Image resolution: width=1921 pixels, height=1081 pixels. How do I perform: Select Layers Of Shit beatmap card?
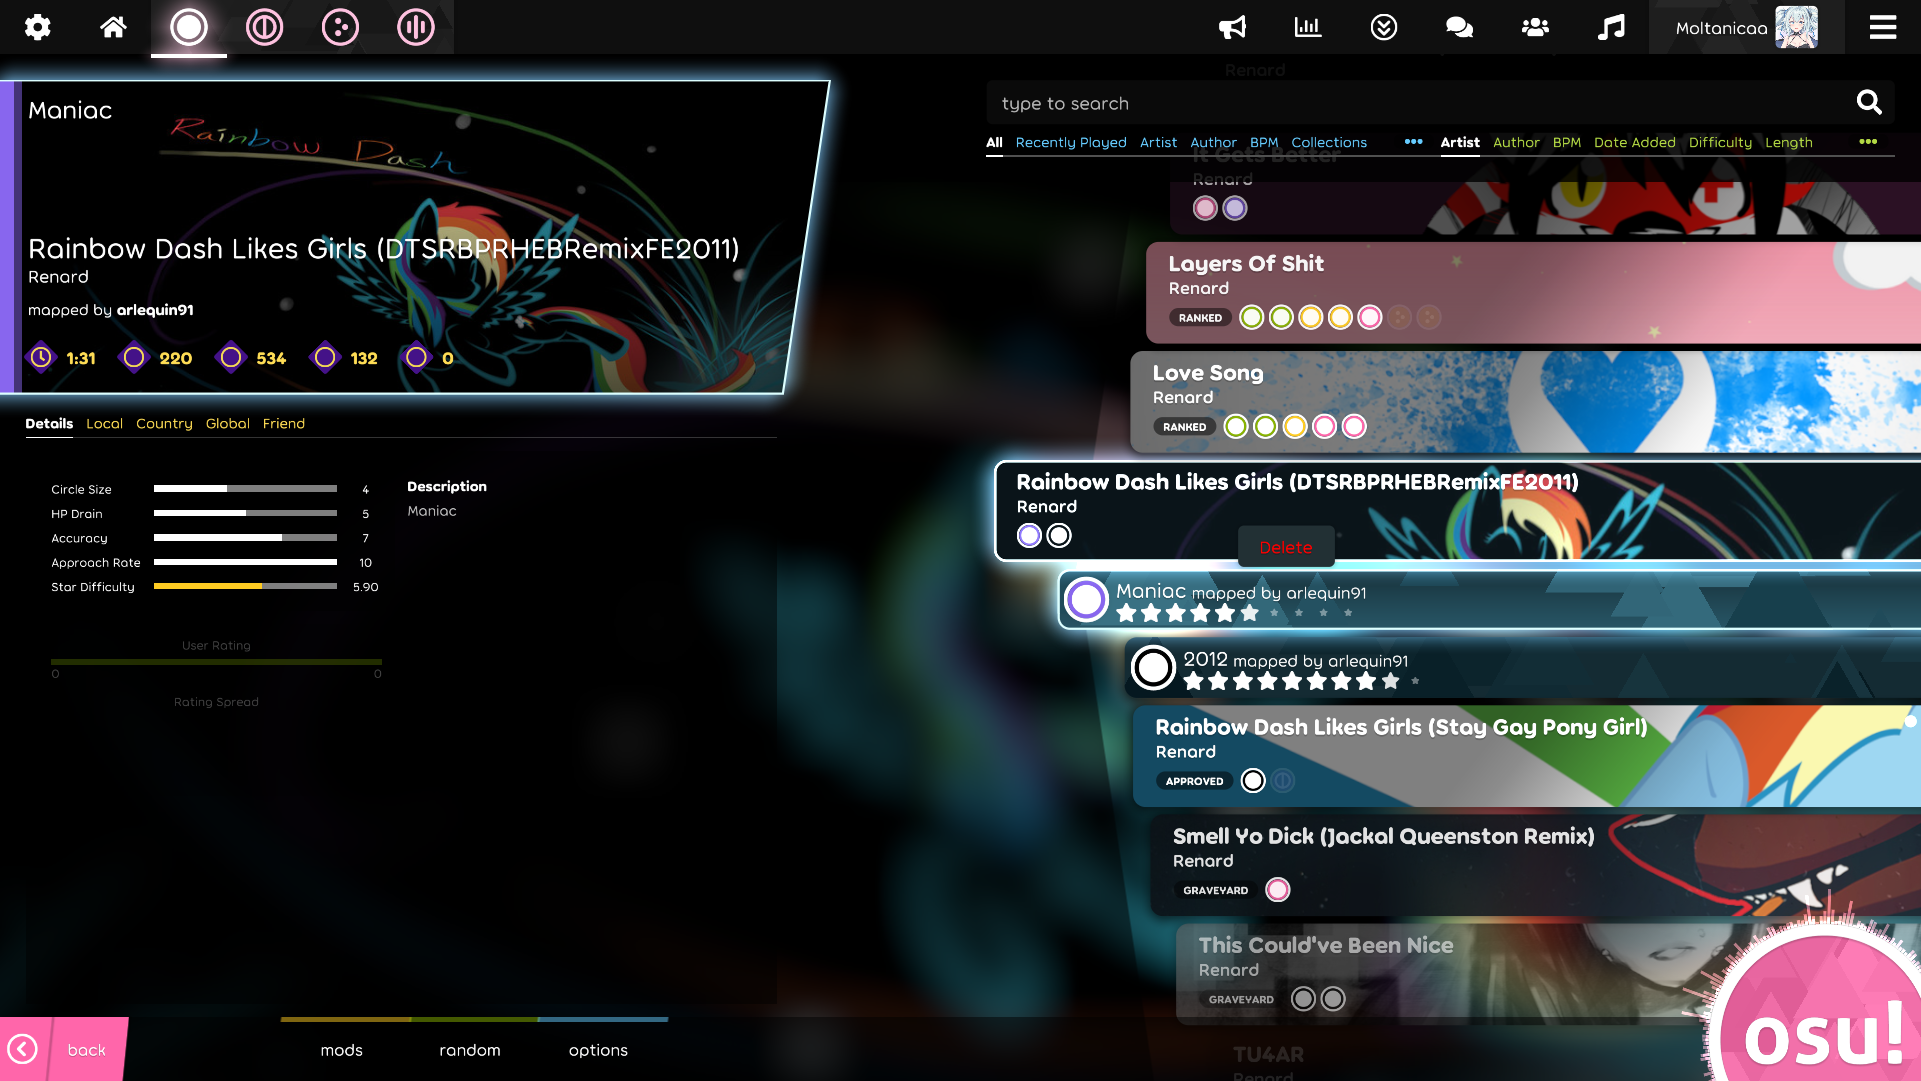point(1533,292)
